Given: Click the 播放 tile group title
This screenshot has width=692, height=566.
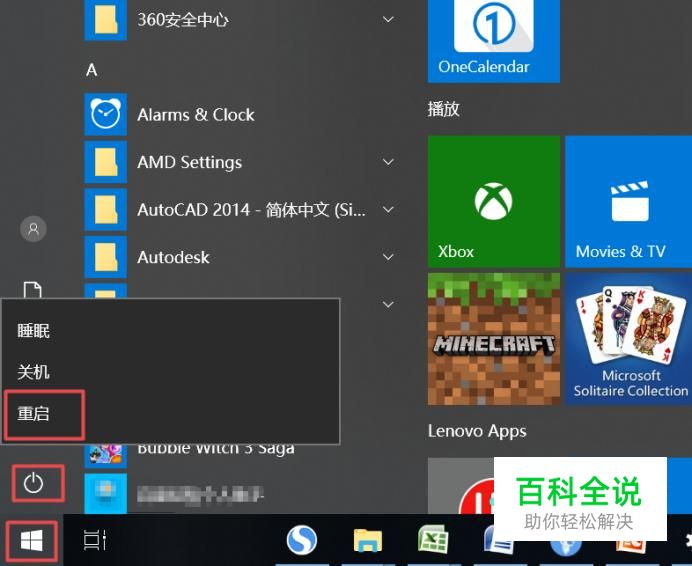Looking at the screenshot, I should (444, 109).
